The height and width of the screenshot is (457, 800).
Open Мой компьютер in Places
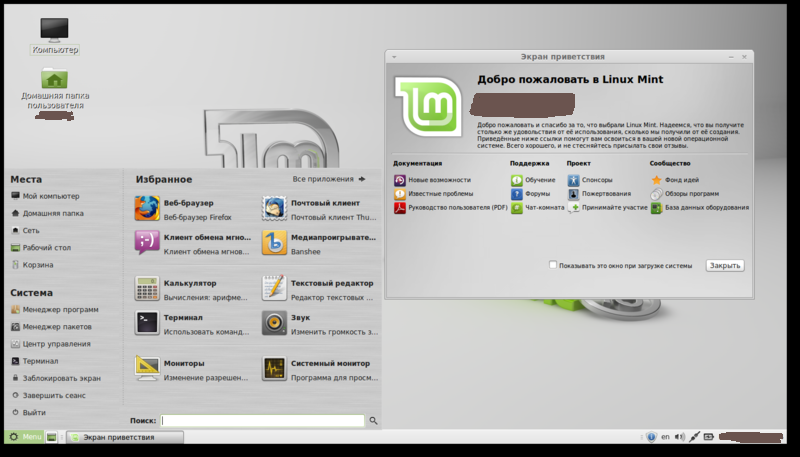[45, 196]
